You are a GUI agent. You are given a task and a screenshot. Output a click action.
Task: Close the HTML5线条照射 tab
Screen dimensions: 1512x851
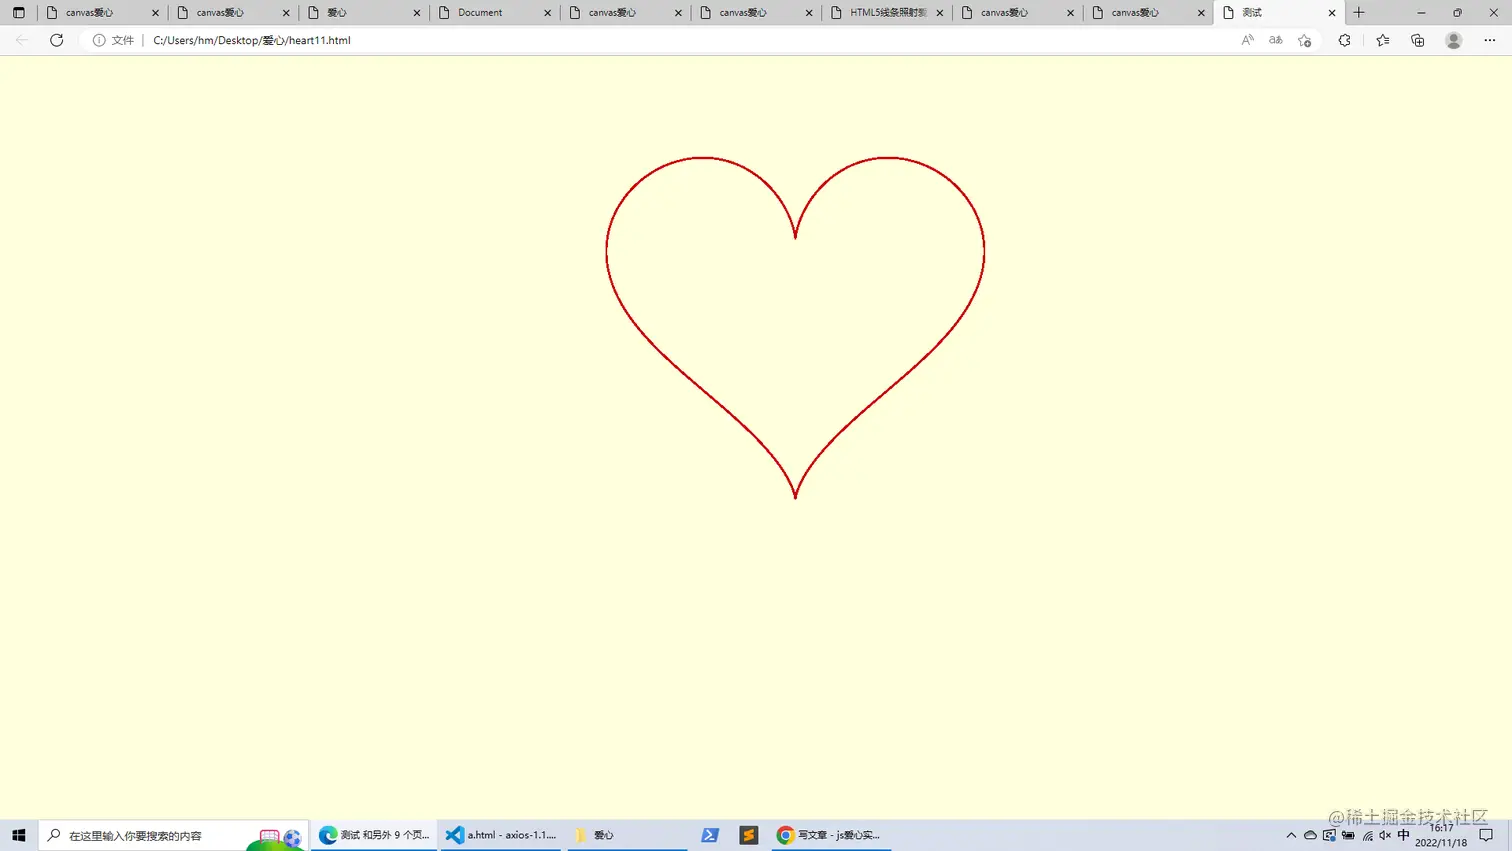pos(940,13)
